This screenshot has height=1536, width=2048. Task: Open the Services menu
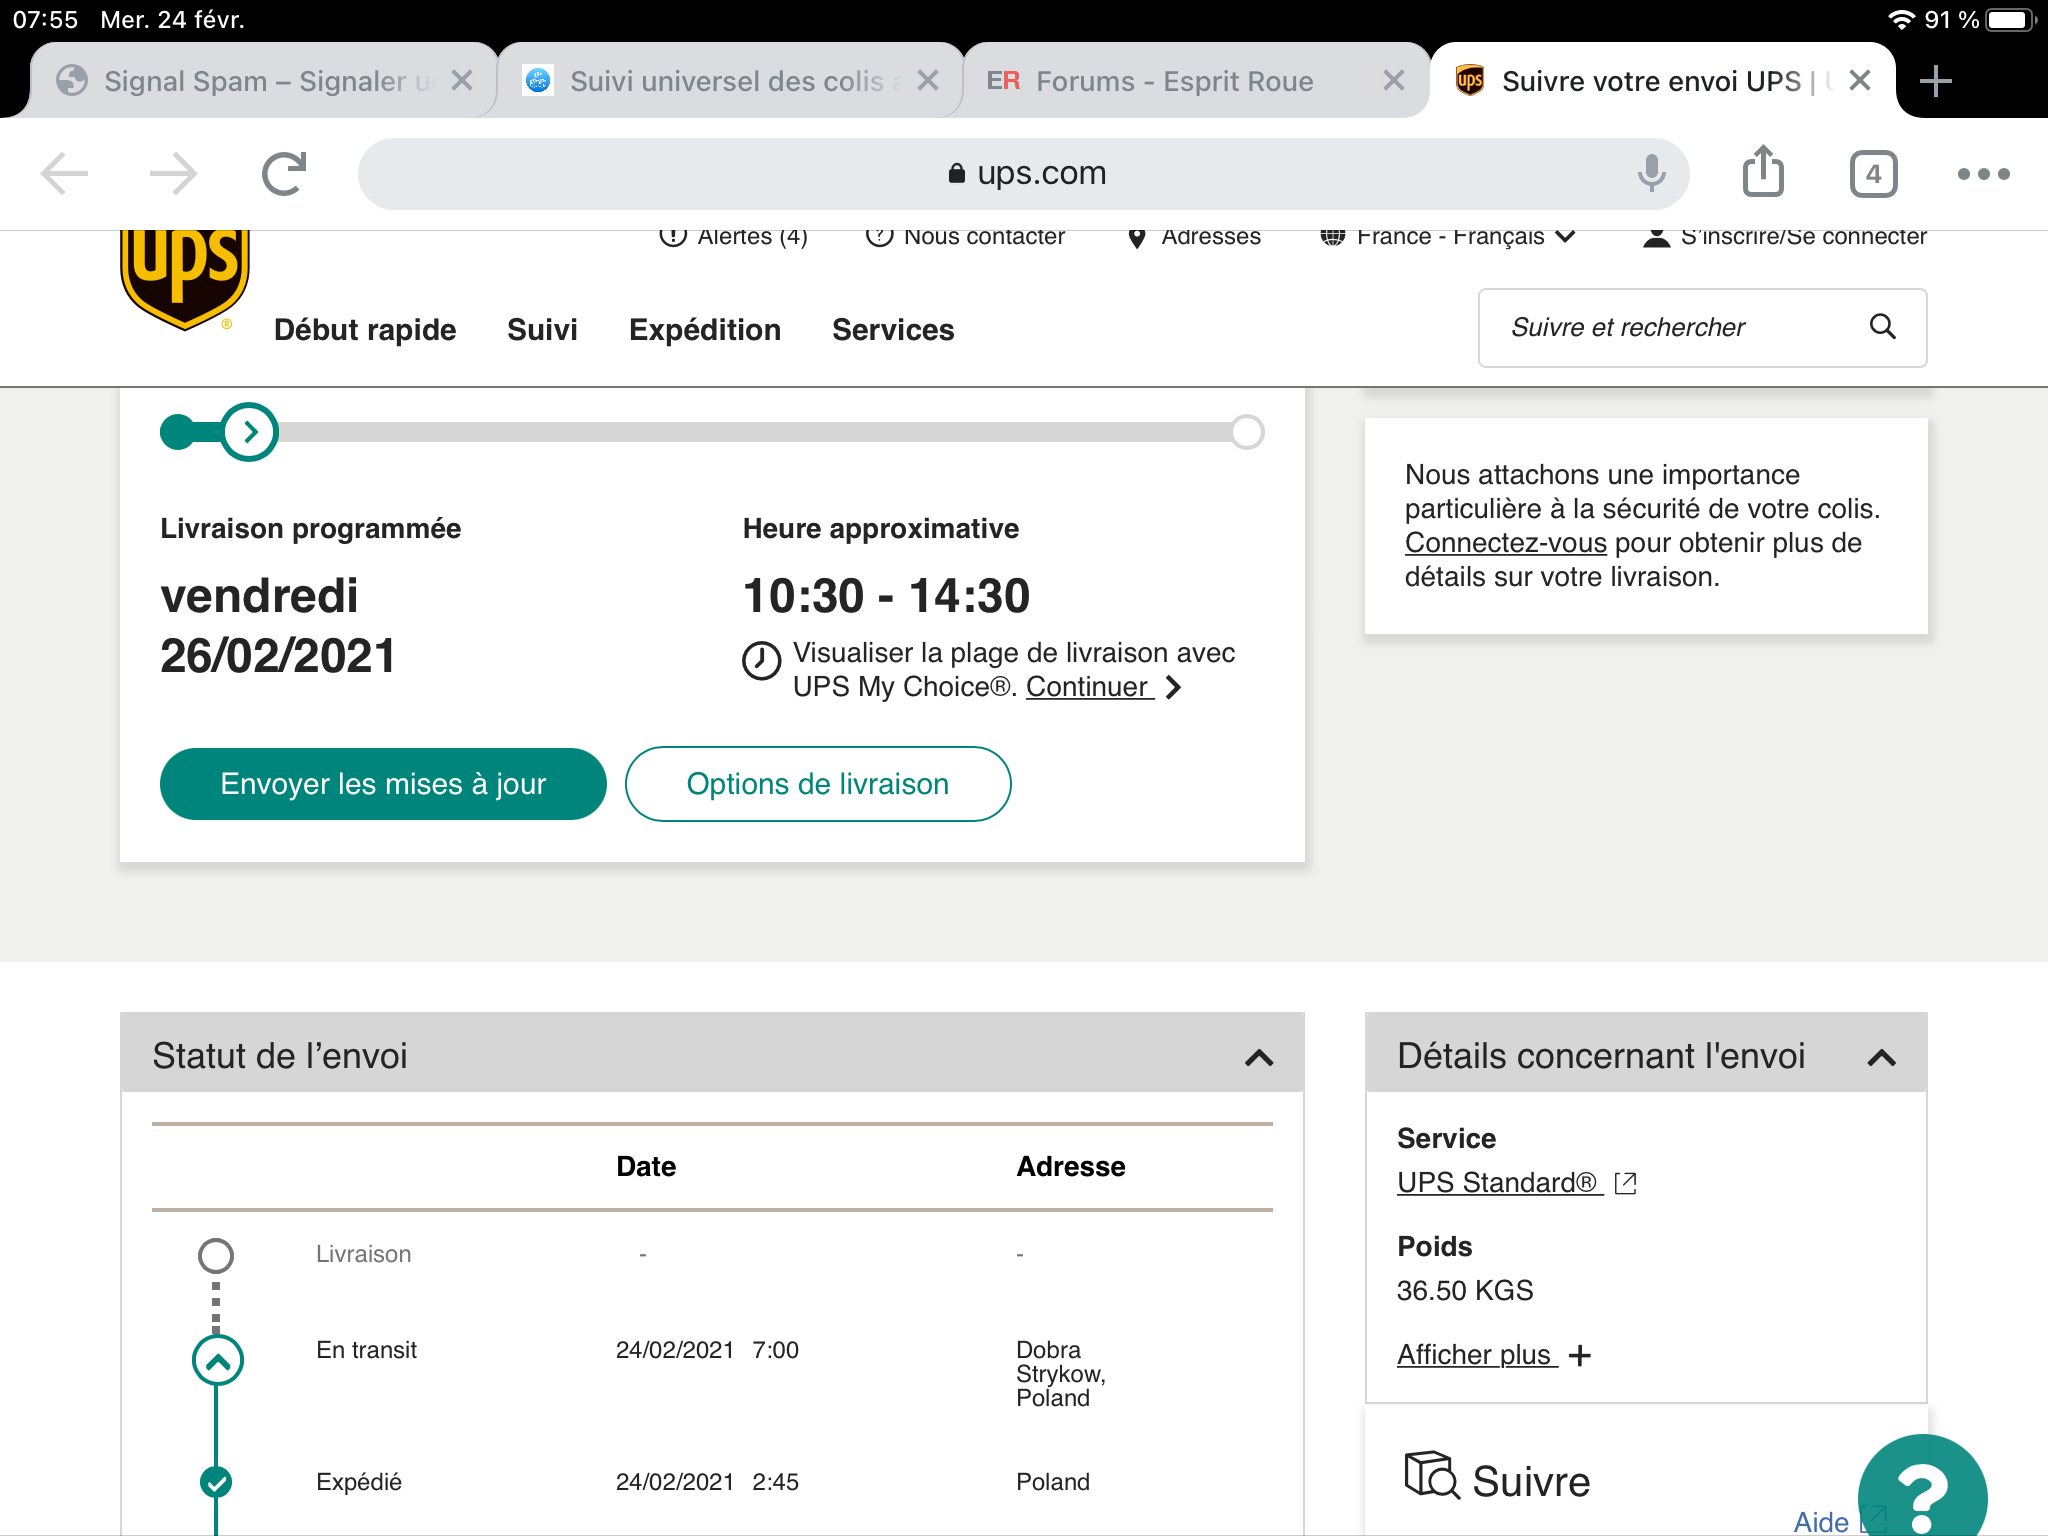pyautogui.click(x=893, y=330)
